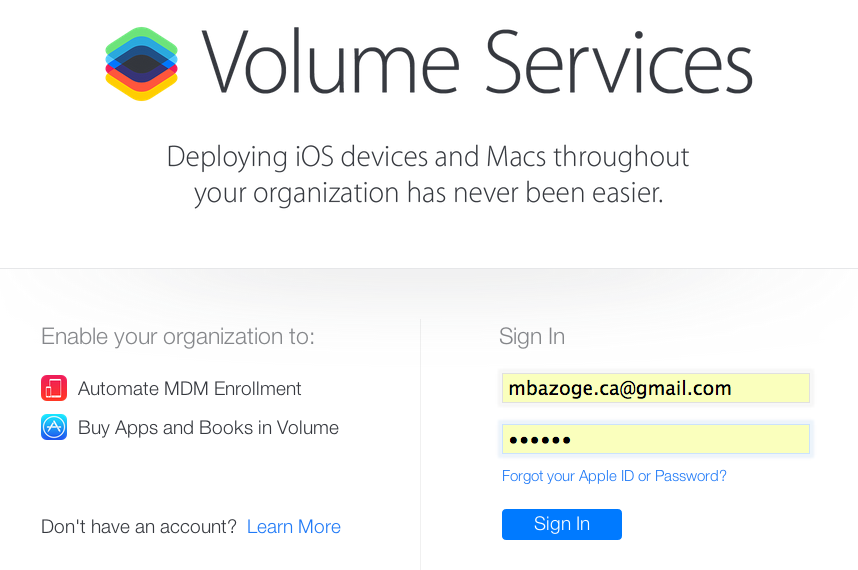Click the Volume Services title text
The height and width of the screenshot is (570, 858).
[477, 63]
